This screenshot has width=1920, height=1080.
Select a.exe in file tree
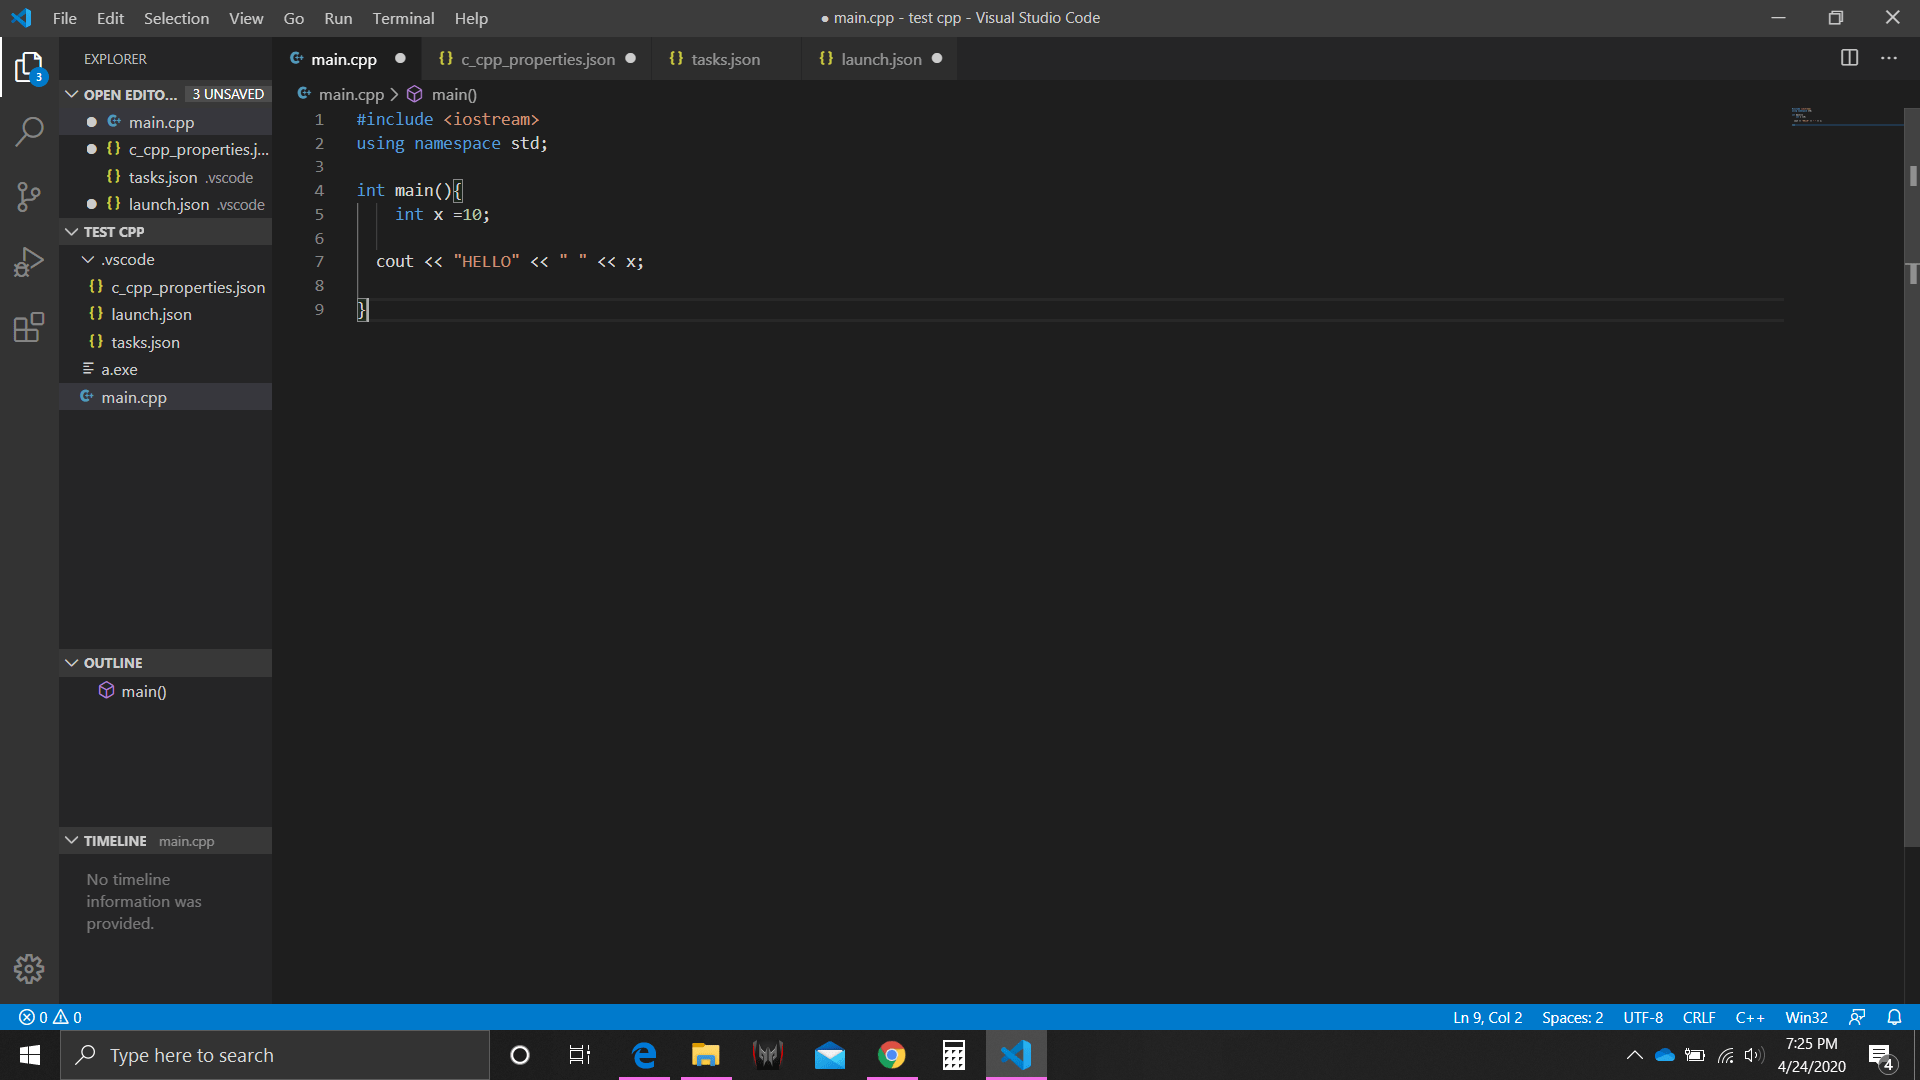pyautogui.click(x=165, y=369)
